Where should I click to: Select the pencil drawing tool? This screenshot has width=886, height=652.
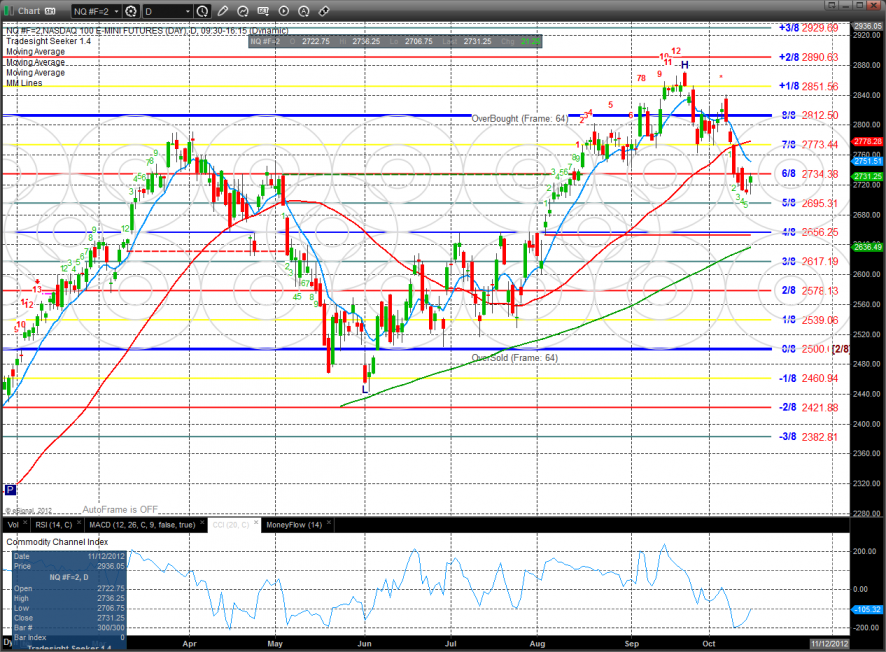223,11
